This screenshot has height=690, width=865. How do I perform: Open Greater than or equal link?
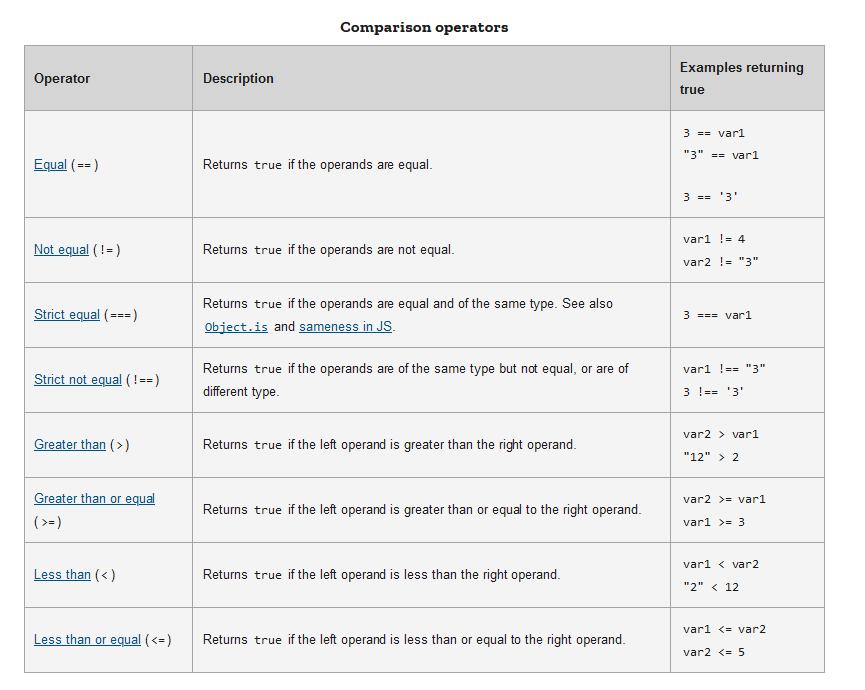point(95,499)
